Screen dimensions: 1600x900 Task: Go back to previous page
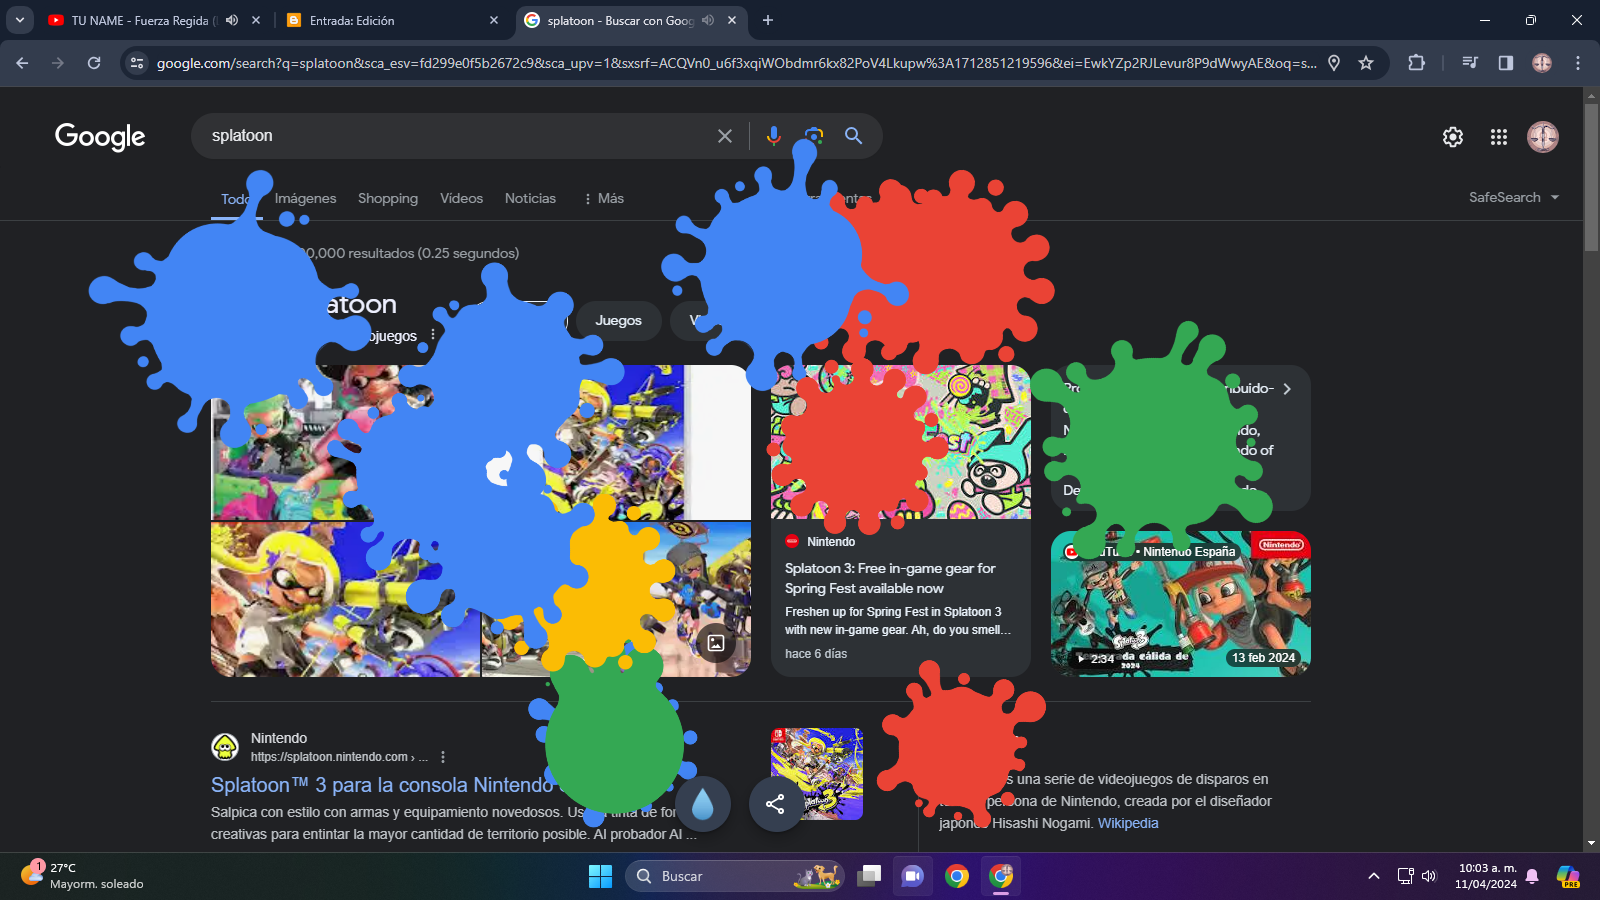pos(22,63)
